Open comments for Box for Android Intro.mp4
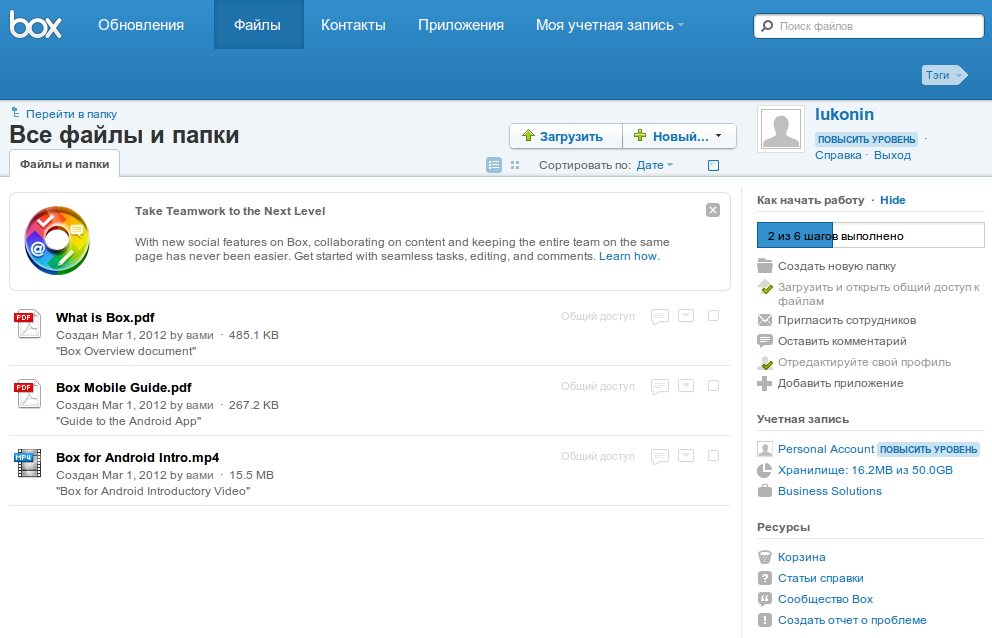 [x=660, y=456]
